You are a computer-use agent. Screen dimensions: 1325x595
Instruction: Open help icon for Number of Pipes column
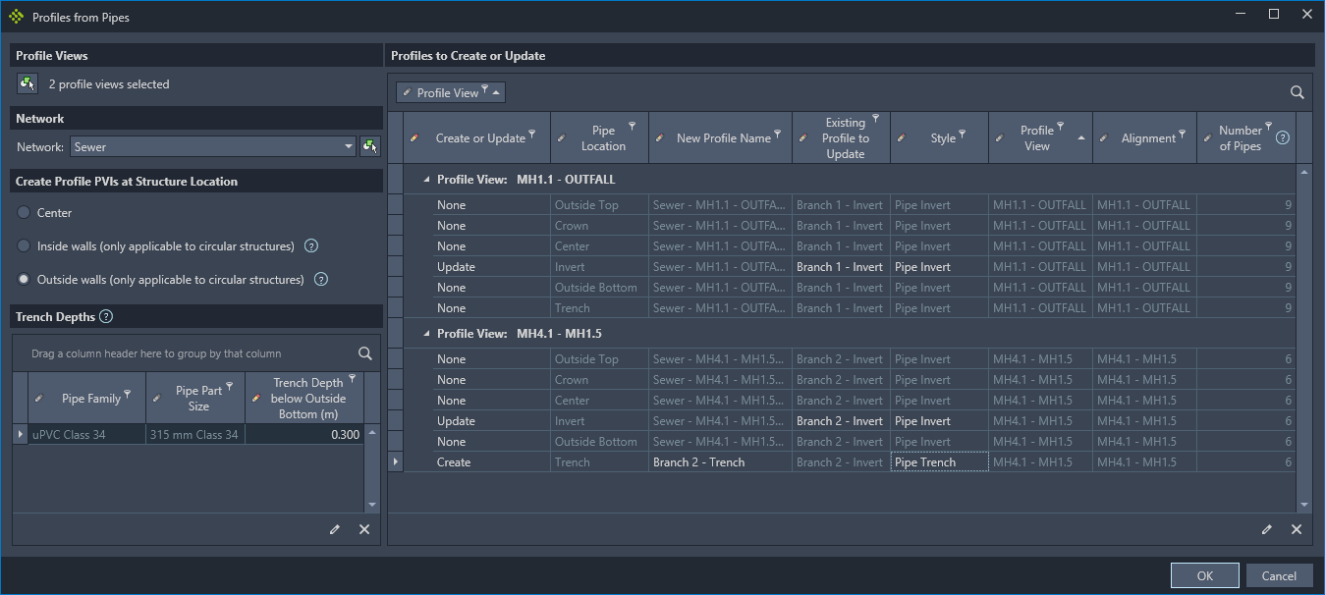click(x=1283, y=138)
